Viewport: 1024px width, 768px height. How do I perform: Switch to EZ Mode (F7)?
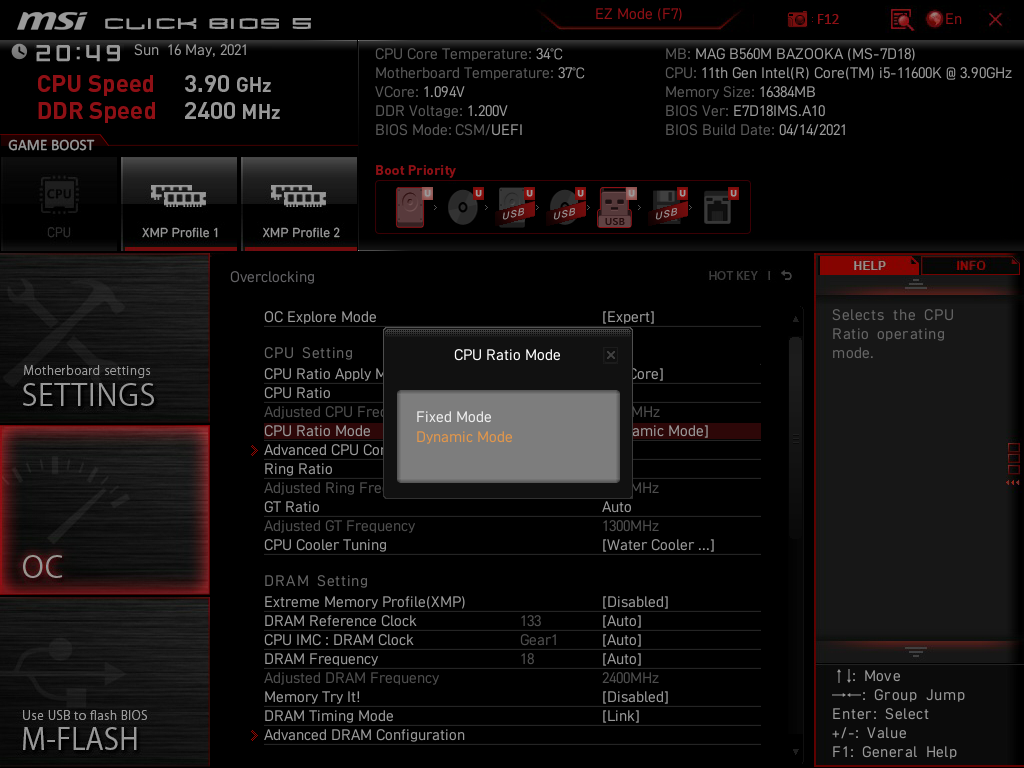(x=639, y=14)
